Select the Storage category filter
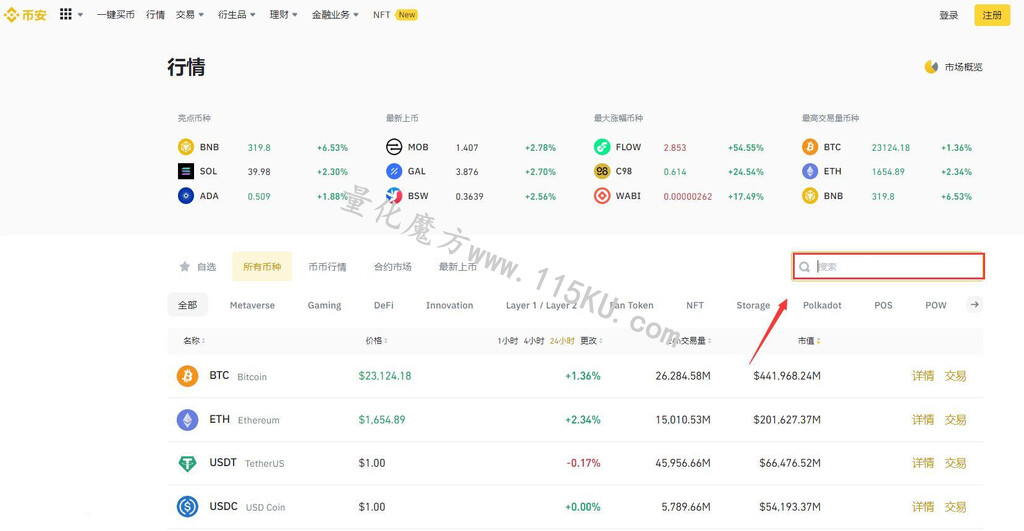The height and width of the screenshot is (531, 1024). pyautogui.click(x=753, y=305)
